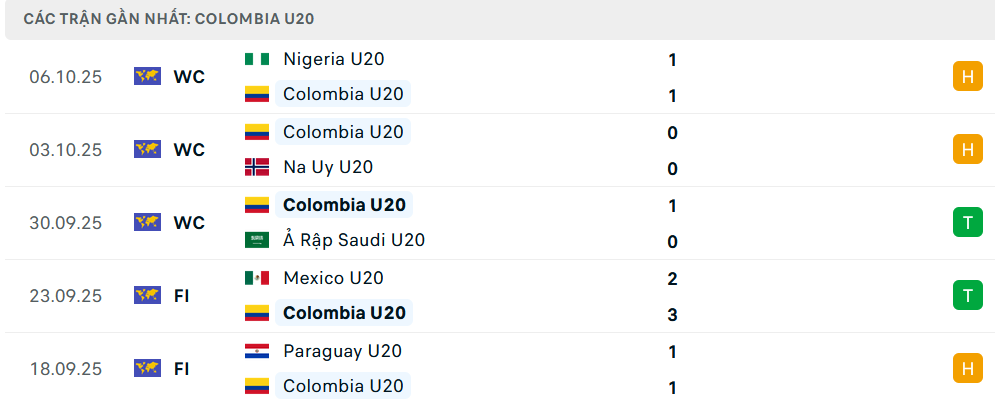Image resolution: width=995 pixels, height=400 pixels.
Task: Click the Paraguay U20 flag icon
Action: (257, 351)
